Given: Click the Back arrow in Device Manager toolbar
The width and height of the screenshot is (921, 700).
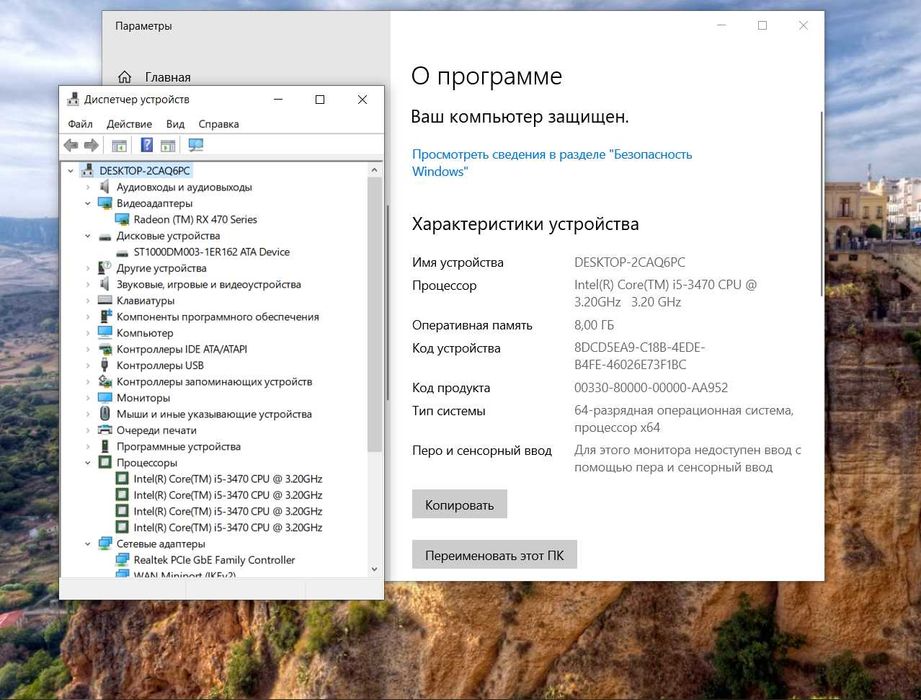Looking at the screenshot, I should pos(71,145).
